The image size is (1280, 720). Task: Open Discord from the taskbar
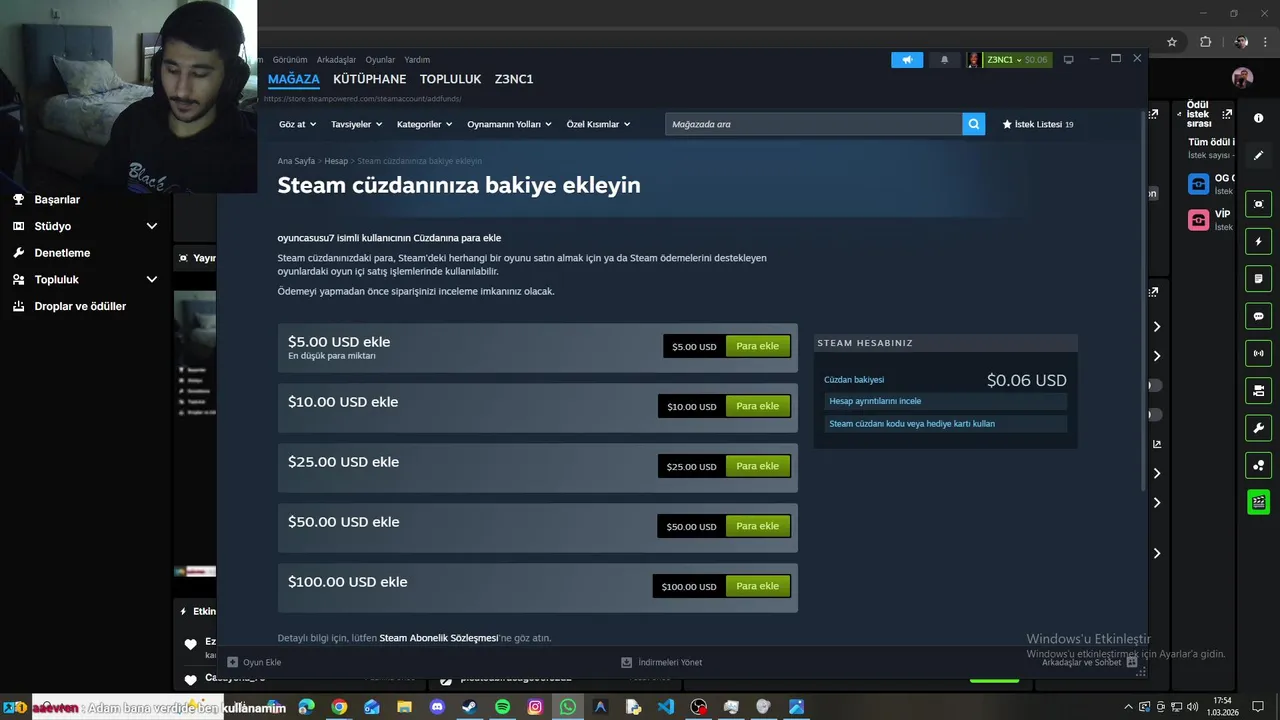pyautogui.click(x=437, y=707)
